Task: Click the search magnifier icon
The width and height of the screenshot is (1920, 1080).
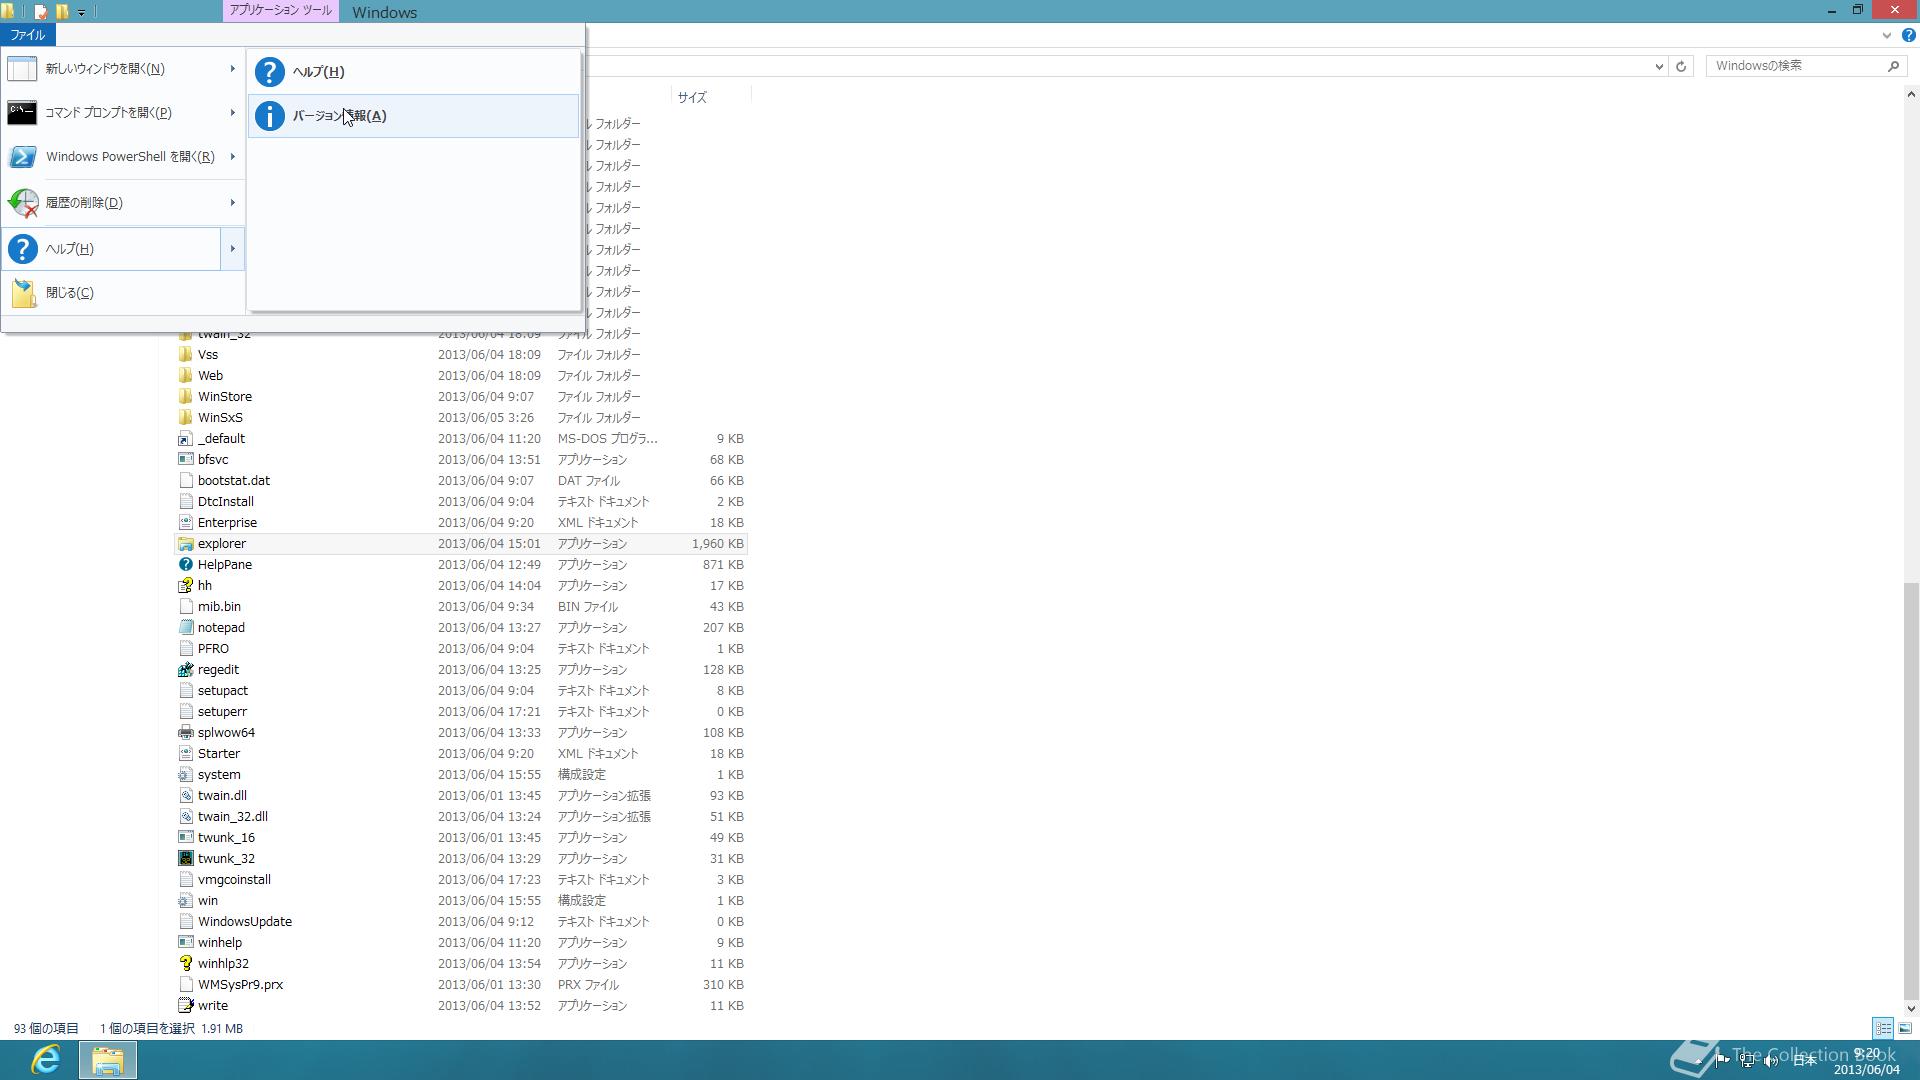Action: [1893, 66]
